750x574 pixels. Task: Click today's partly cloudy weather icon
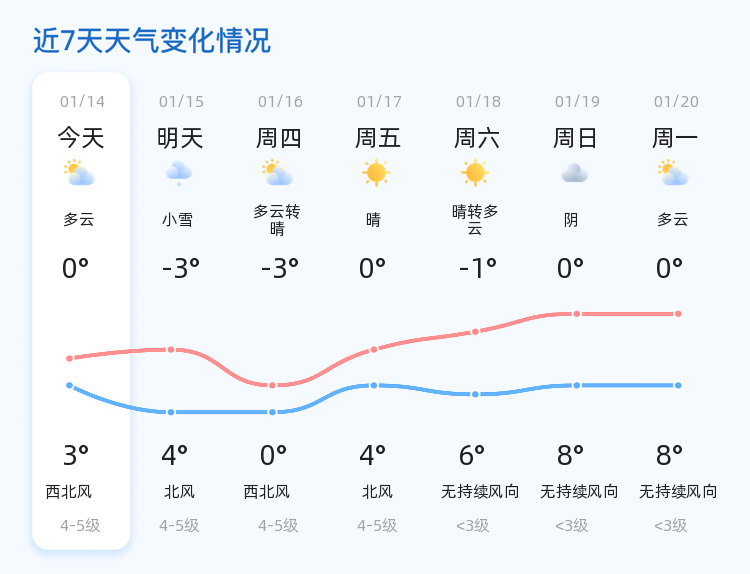point(79,173)
